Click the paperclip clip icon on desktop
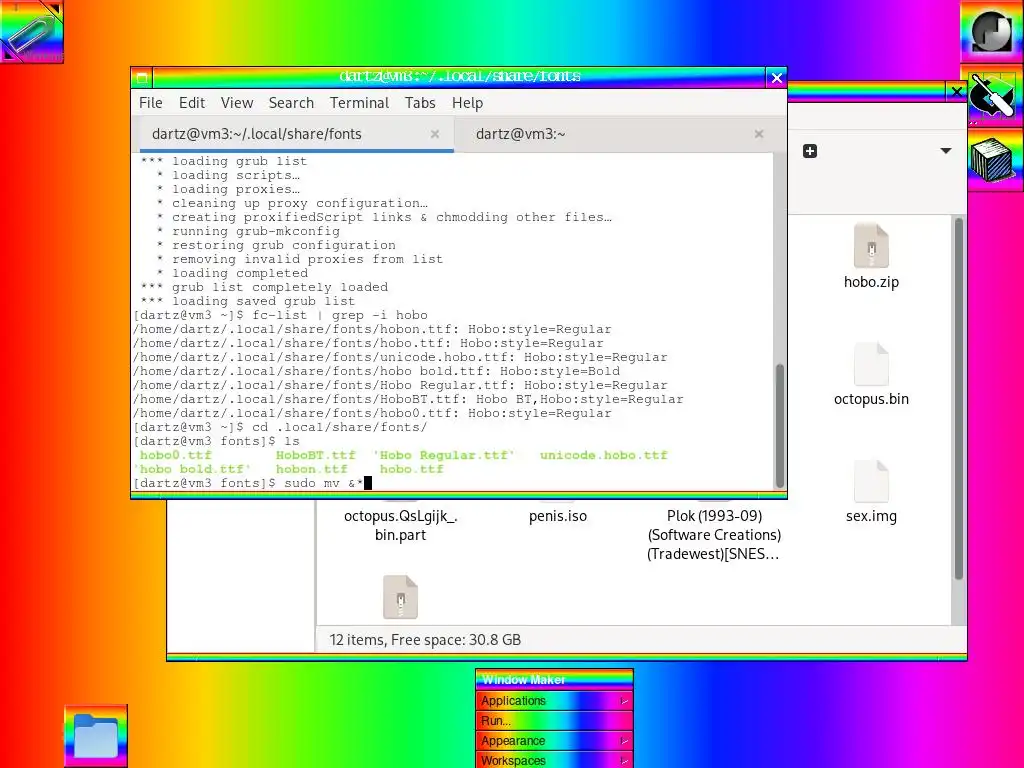This screenshot has height=768, width=1024. coord(31,31)
